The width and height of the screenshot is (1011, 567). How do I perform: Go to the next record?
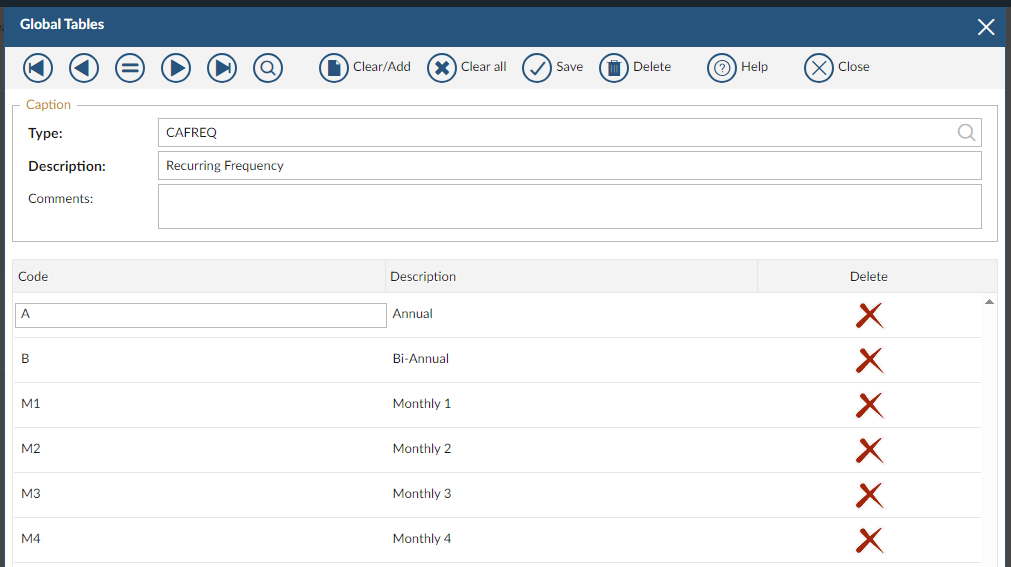(x=176, y=68)
